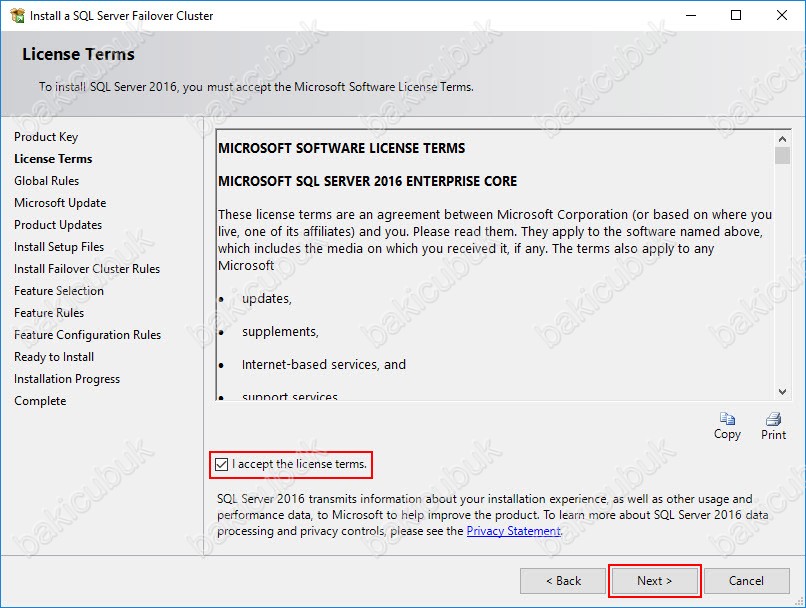Select the Microsoft Update step

60,203
